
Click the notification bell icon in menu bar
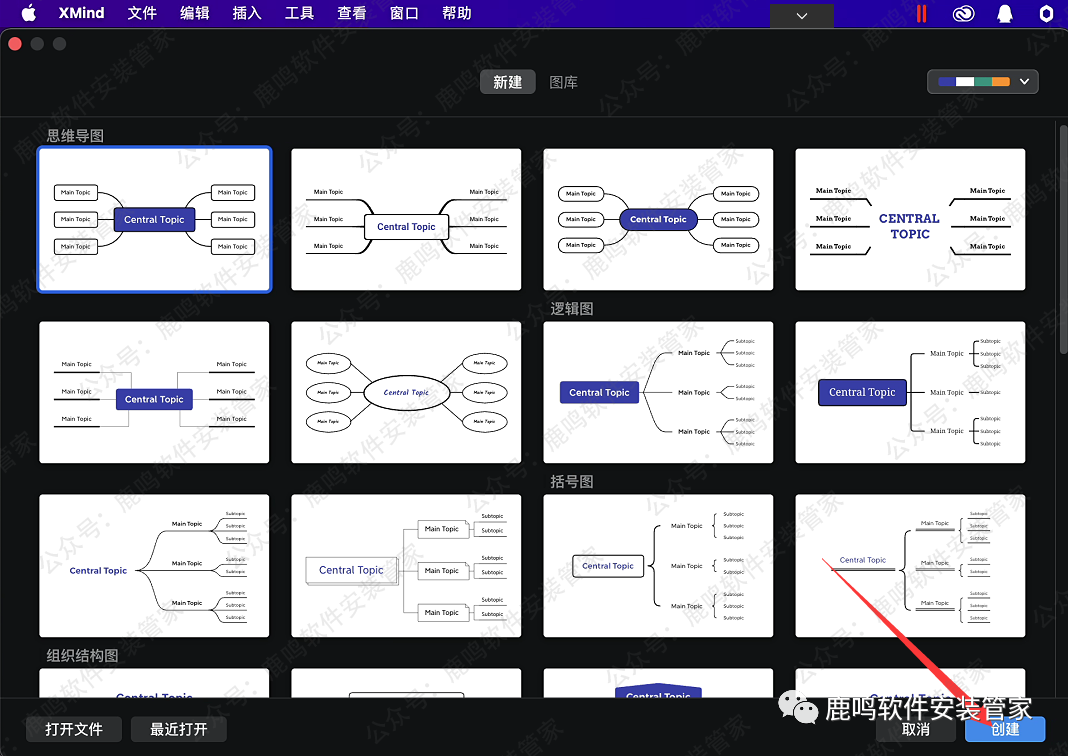(x=1004, y=14)
